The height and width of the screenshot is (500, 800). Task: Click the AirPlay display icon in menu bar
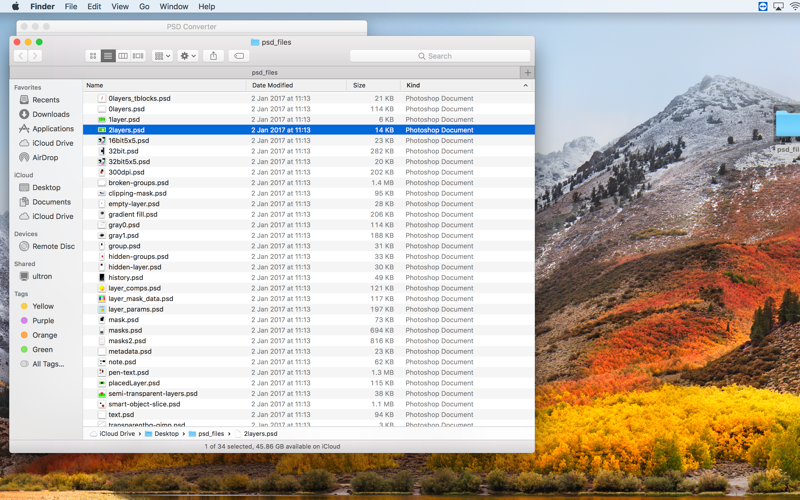point(779,7)
